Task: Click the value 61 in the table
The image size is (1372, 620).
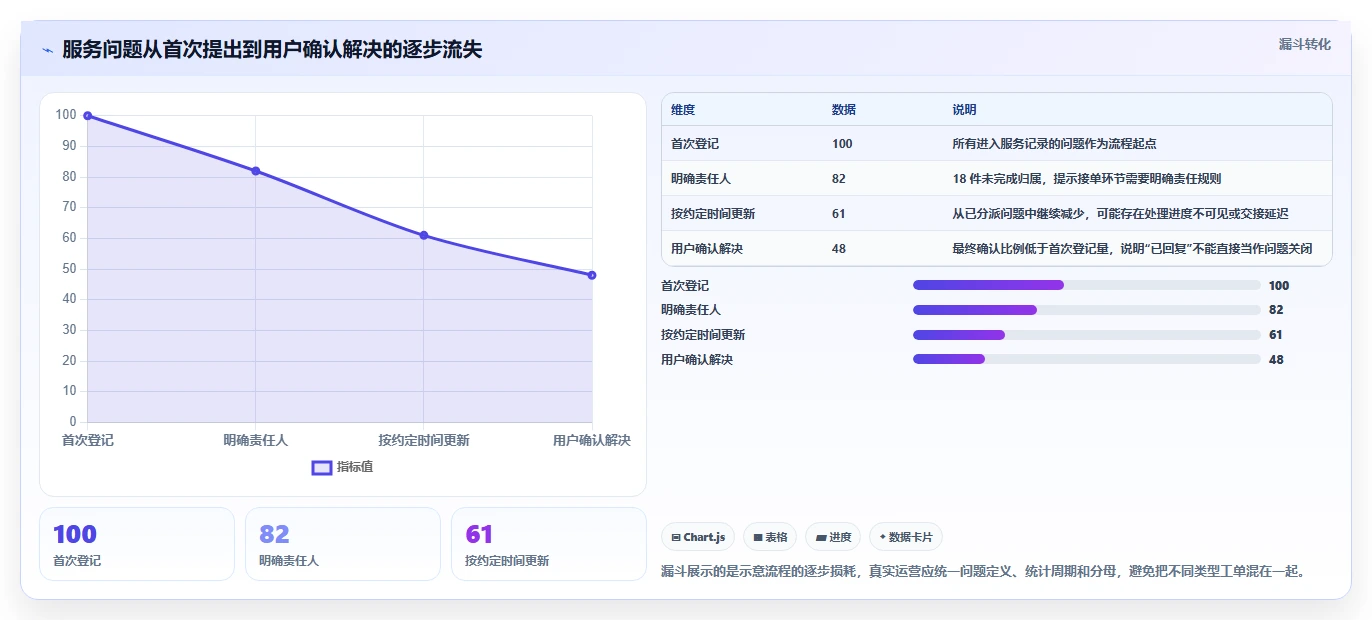Action: coord(839,214)
